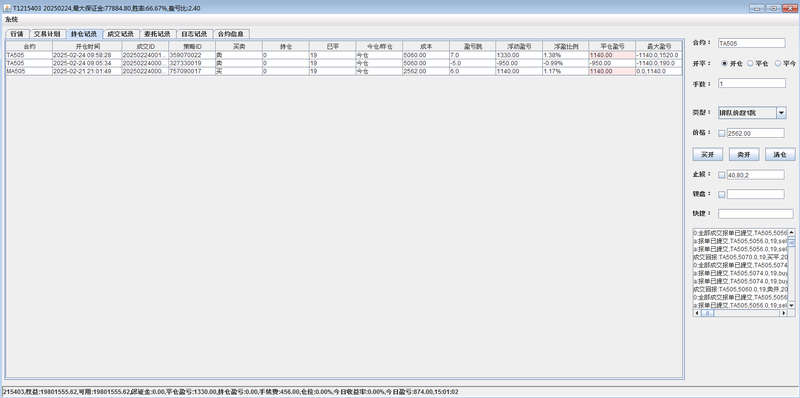Switch to the 成交记录 tab
The image size is (800, 398).
click(120, 34)
